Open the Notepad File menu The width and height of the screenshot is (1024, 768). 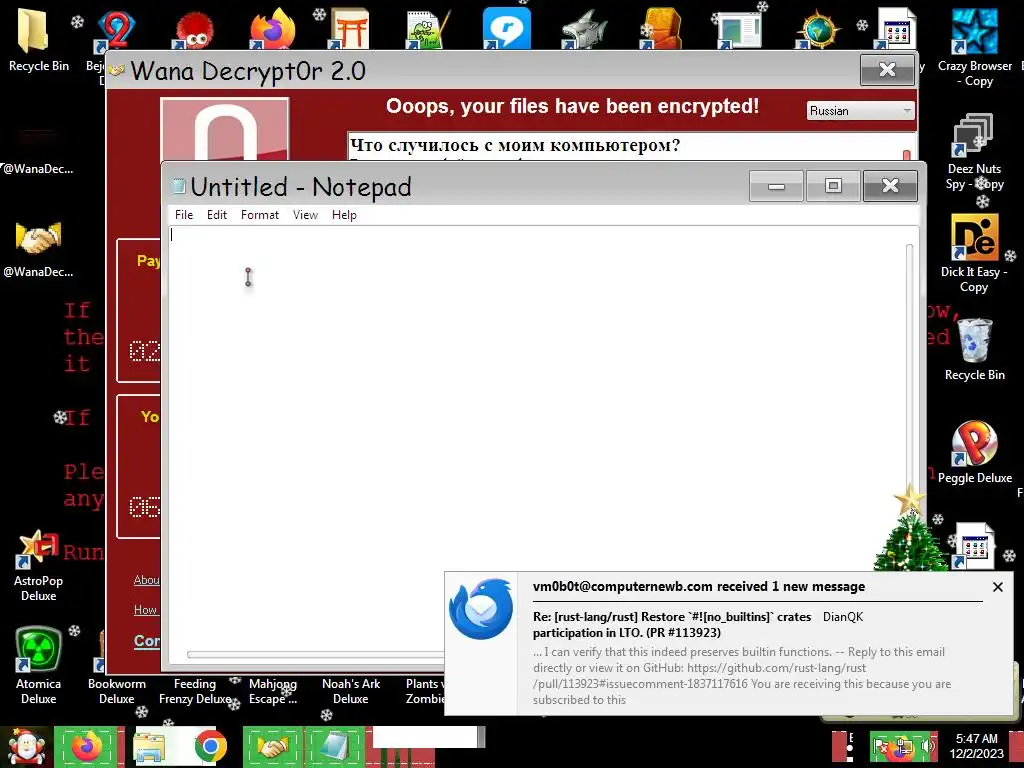pyautogui.click(x=184, y=215)
